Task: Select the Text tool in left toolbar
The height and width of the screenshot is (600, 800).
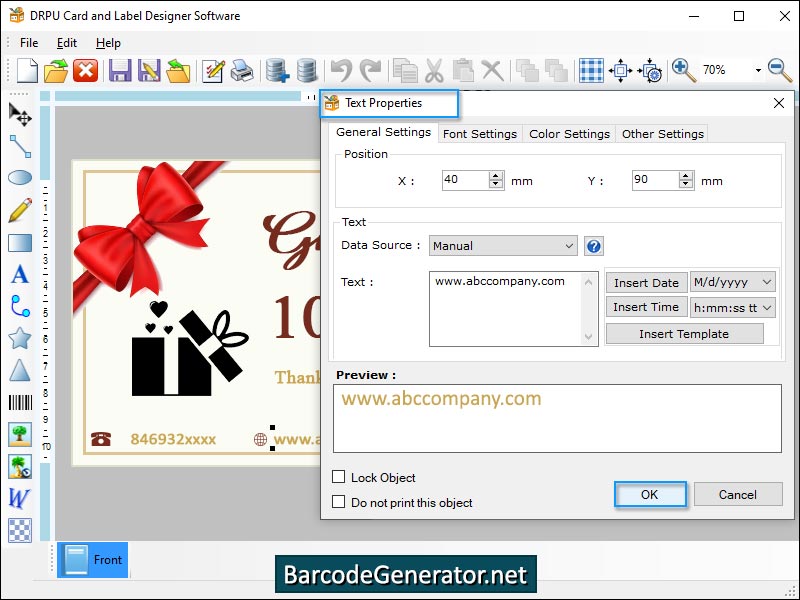Action: 18,274
